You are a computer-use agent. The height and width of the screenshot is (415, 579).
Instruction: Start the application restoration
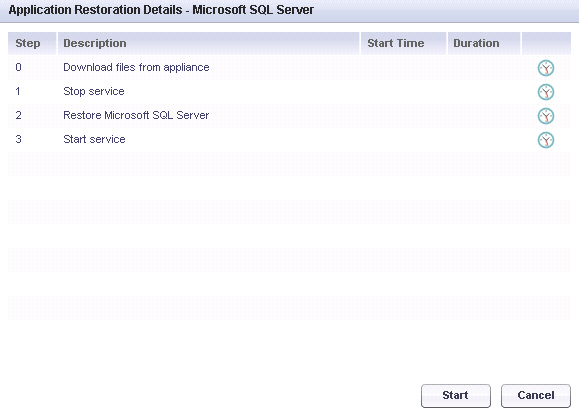(x=456, y=396)
